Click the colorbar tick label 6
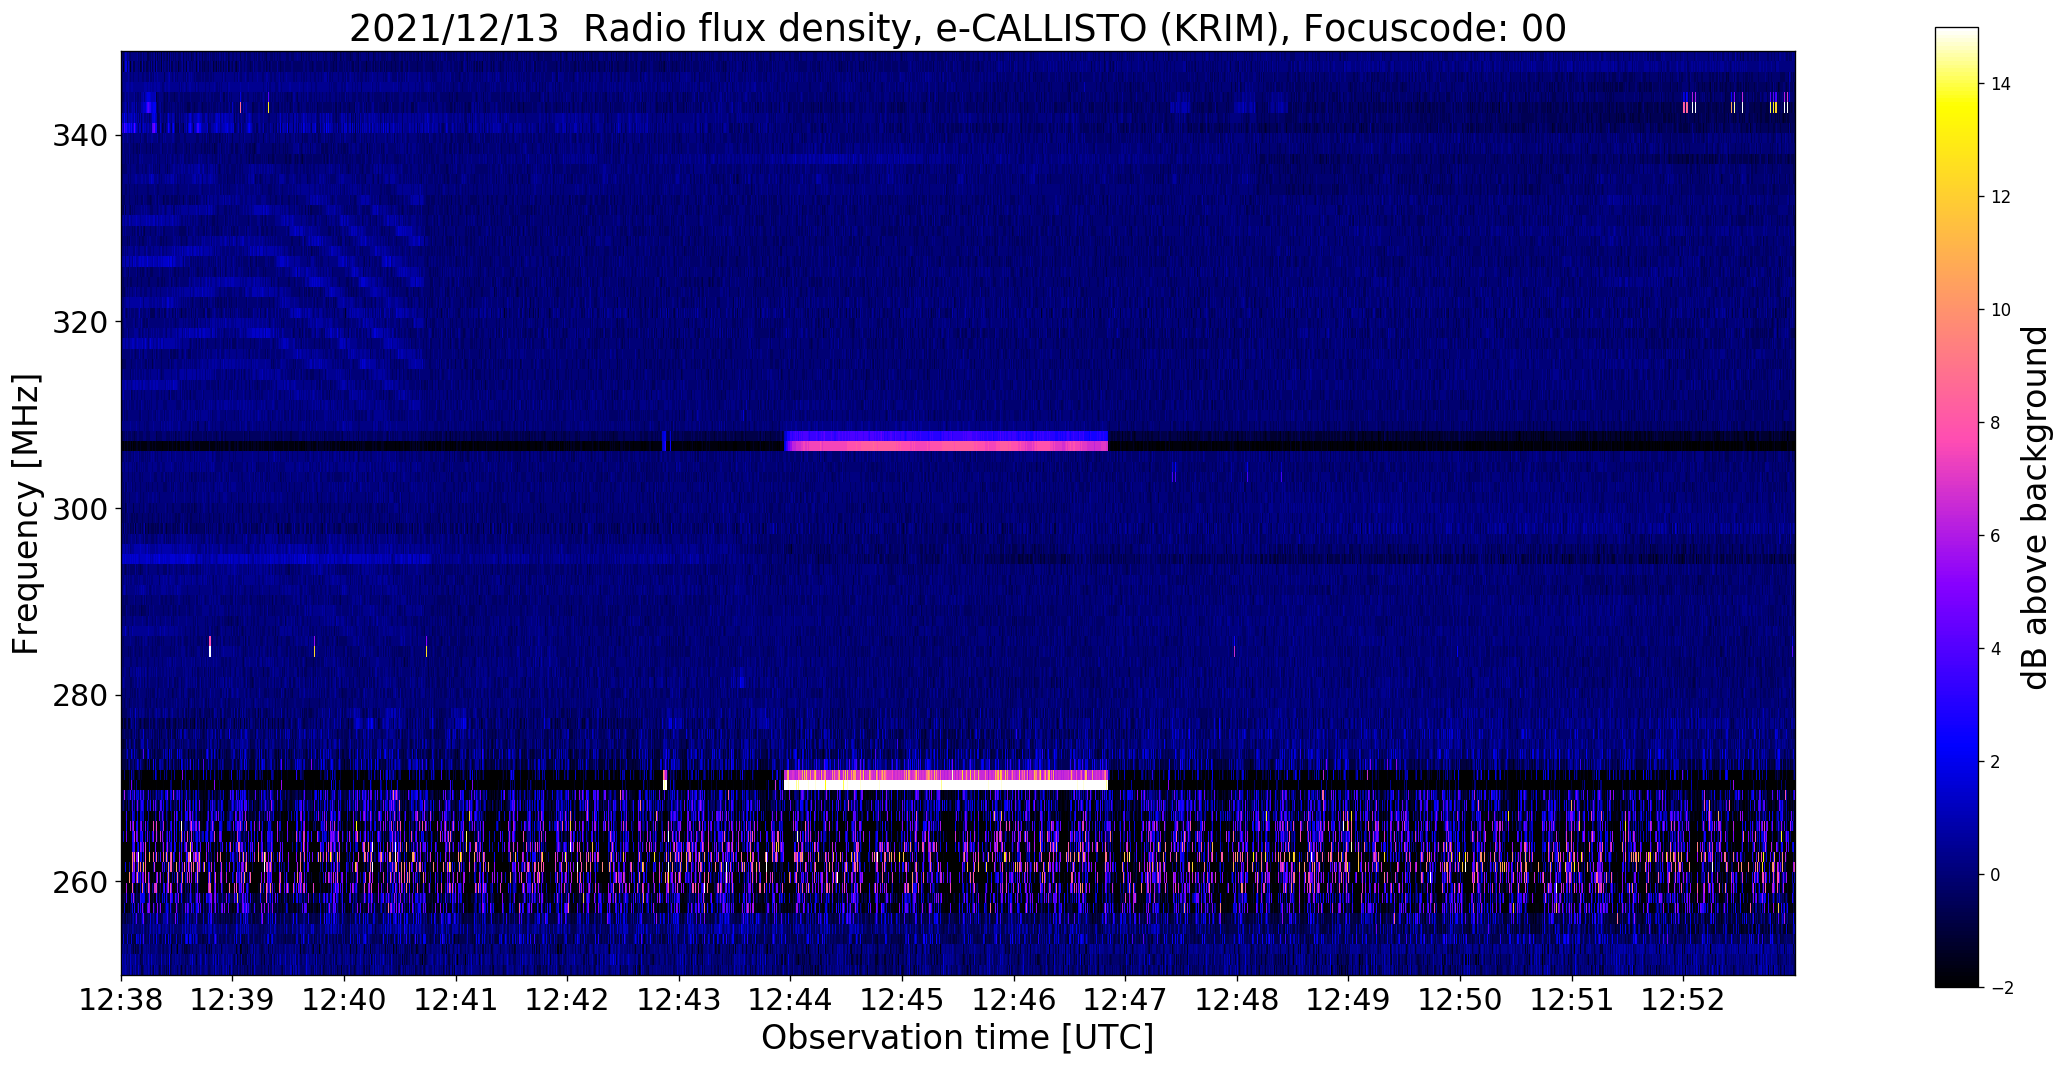This screenshot has height=1067, width=2066. 1996,536
